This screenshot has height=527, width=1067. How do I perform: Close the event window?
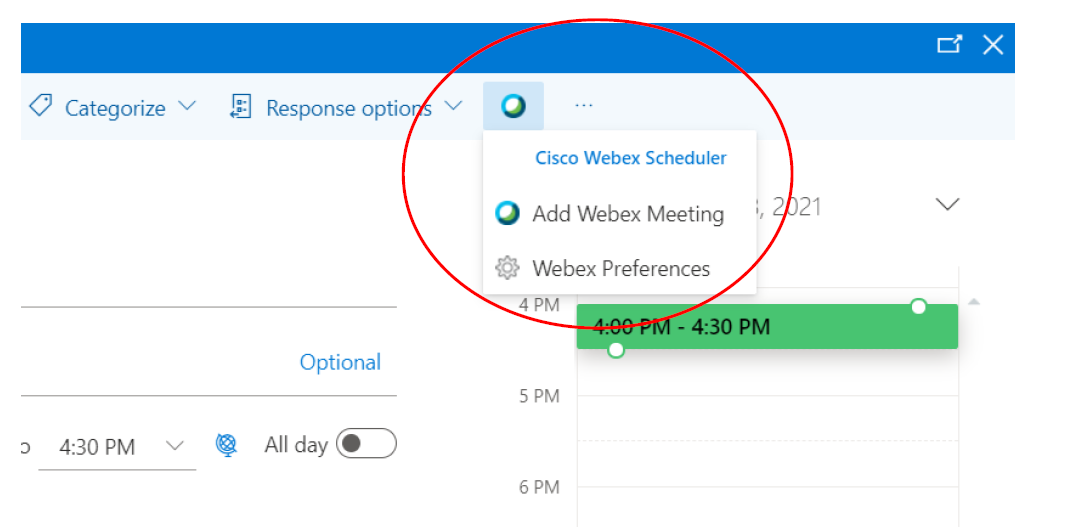[992, 44]
